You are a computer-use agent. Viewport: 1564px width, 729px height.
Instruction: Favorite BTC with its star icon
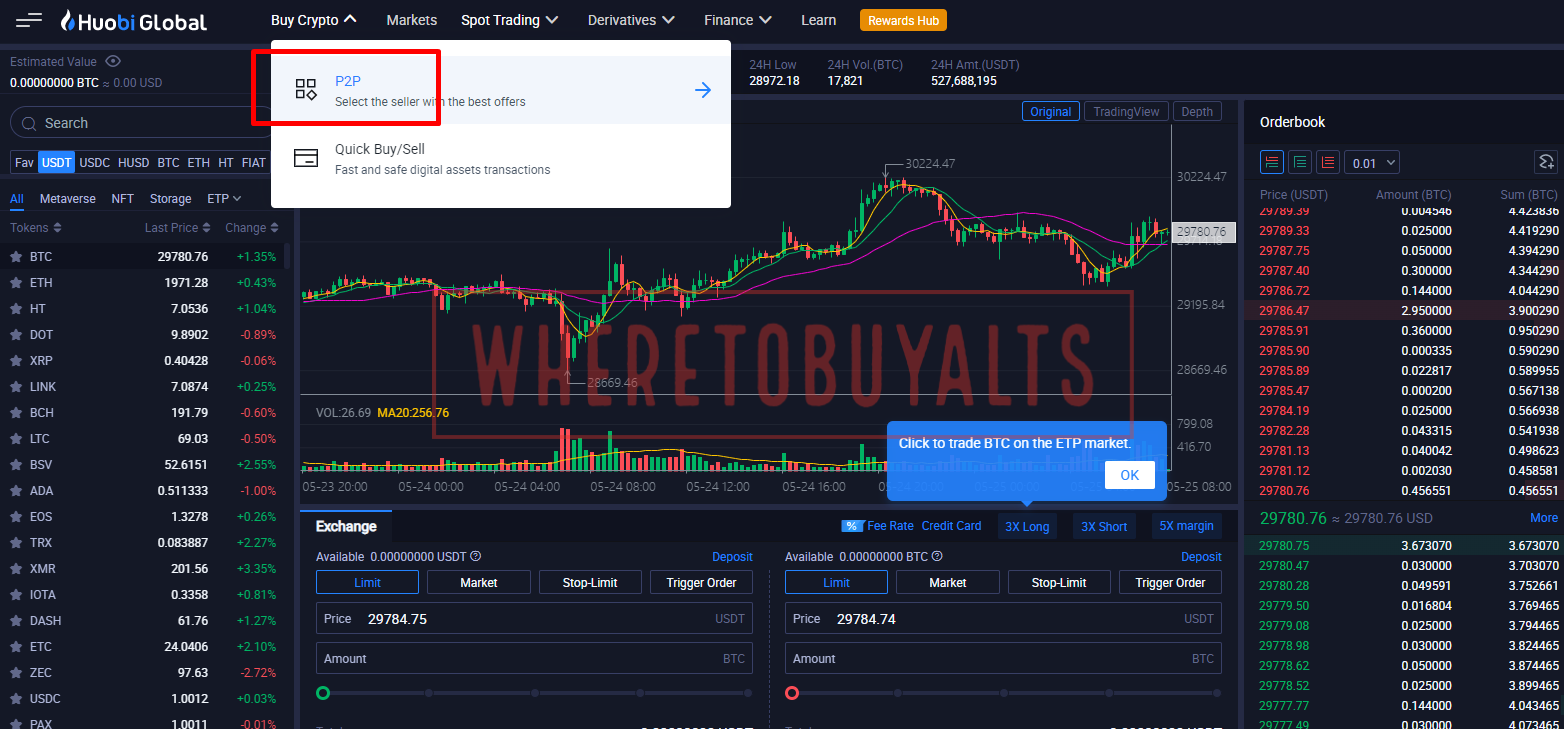[16, 257]
